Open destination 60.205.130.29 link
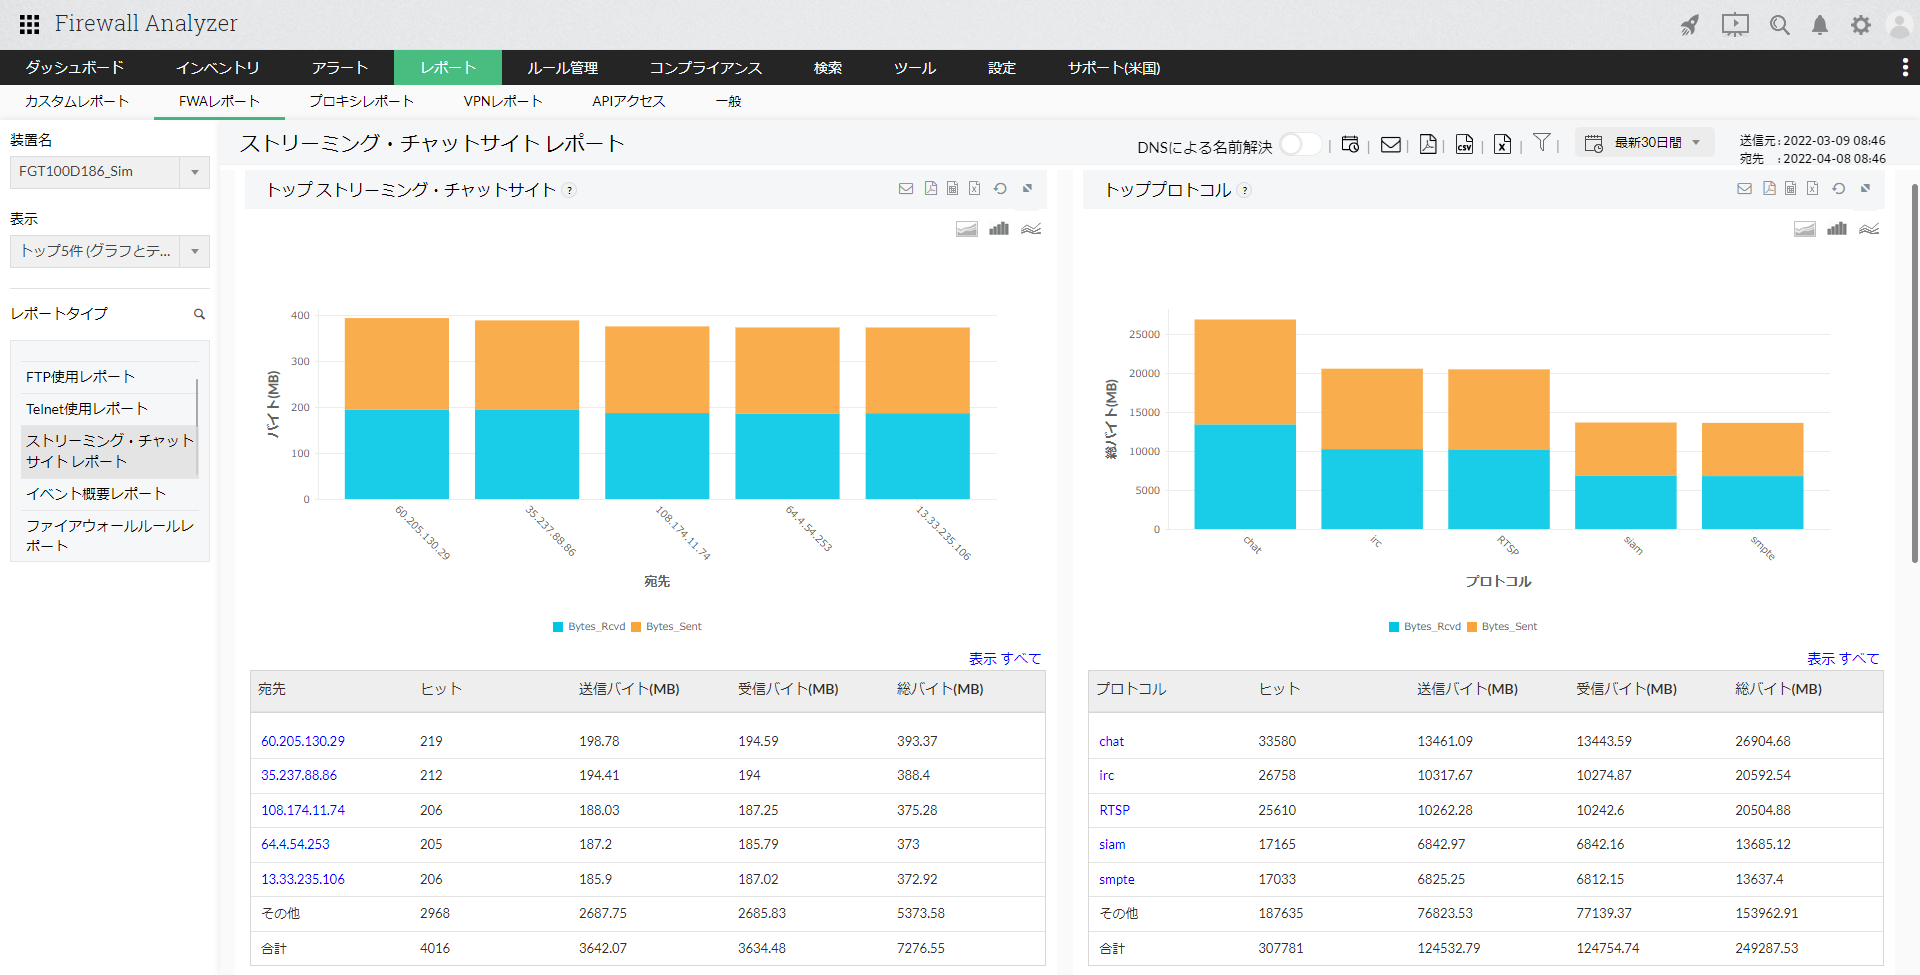The height and width of the screenshot is (975, 1920). point(303,741)
